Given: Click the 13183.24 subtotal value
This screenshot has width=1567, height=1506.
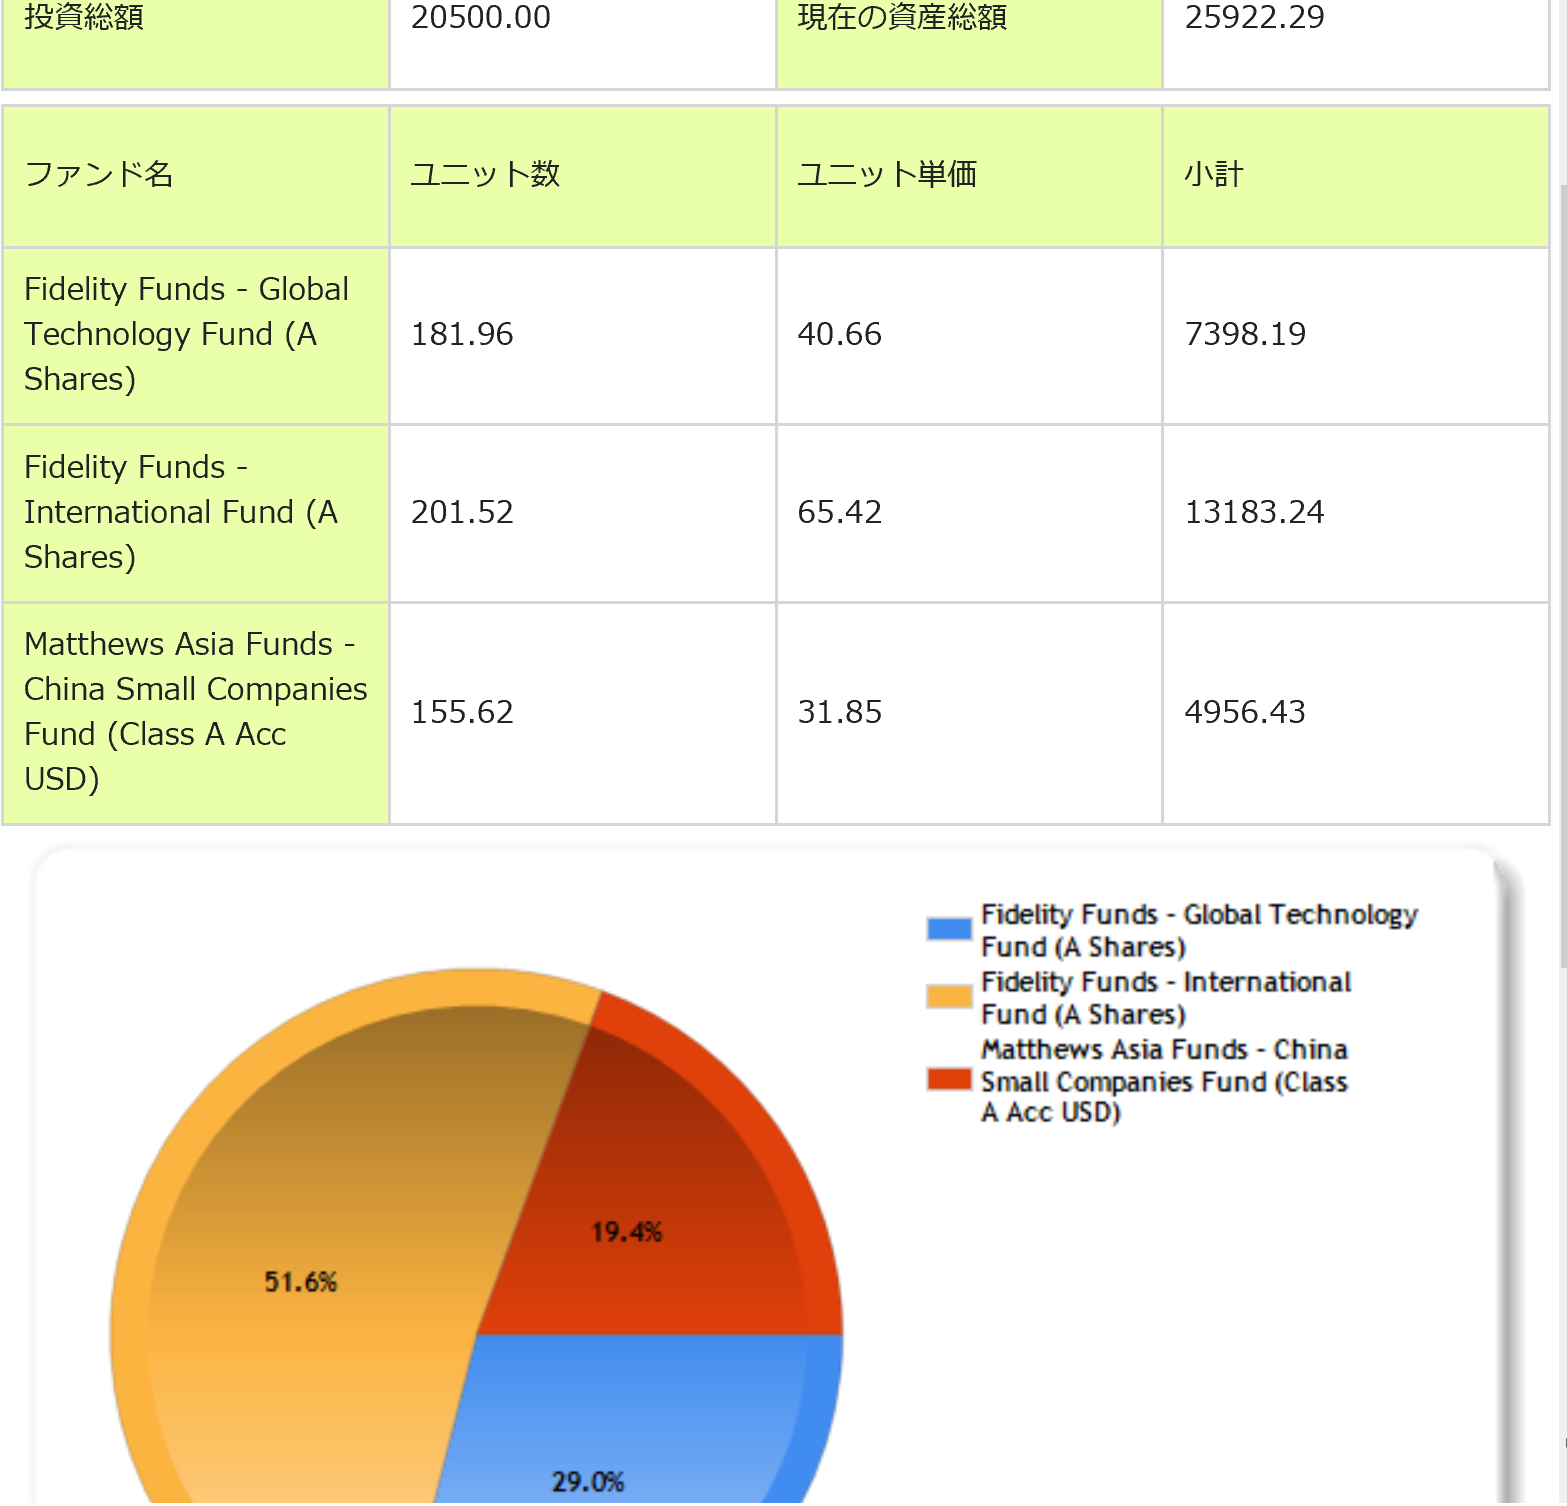Looking at the screenshot, I should tap(1254, 512).
